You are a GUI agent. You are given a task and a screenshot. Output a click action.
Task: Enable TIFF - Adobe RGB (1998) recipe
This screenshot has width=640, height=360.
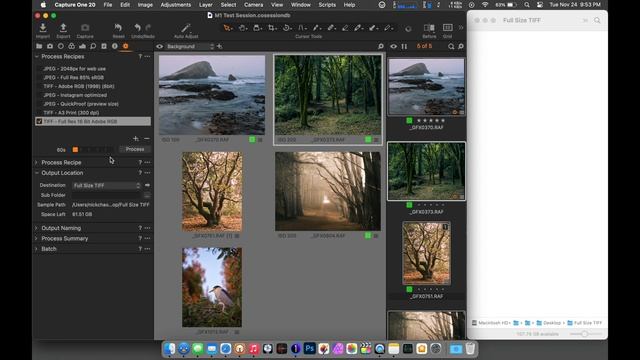39,86
